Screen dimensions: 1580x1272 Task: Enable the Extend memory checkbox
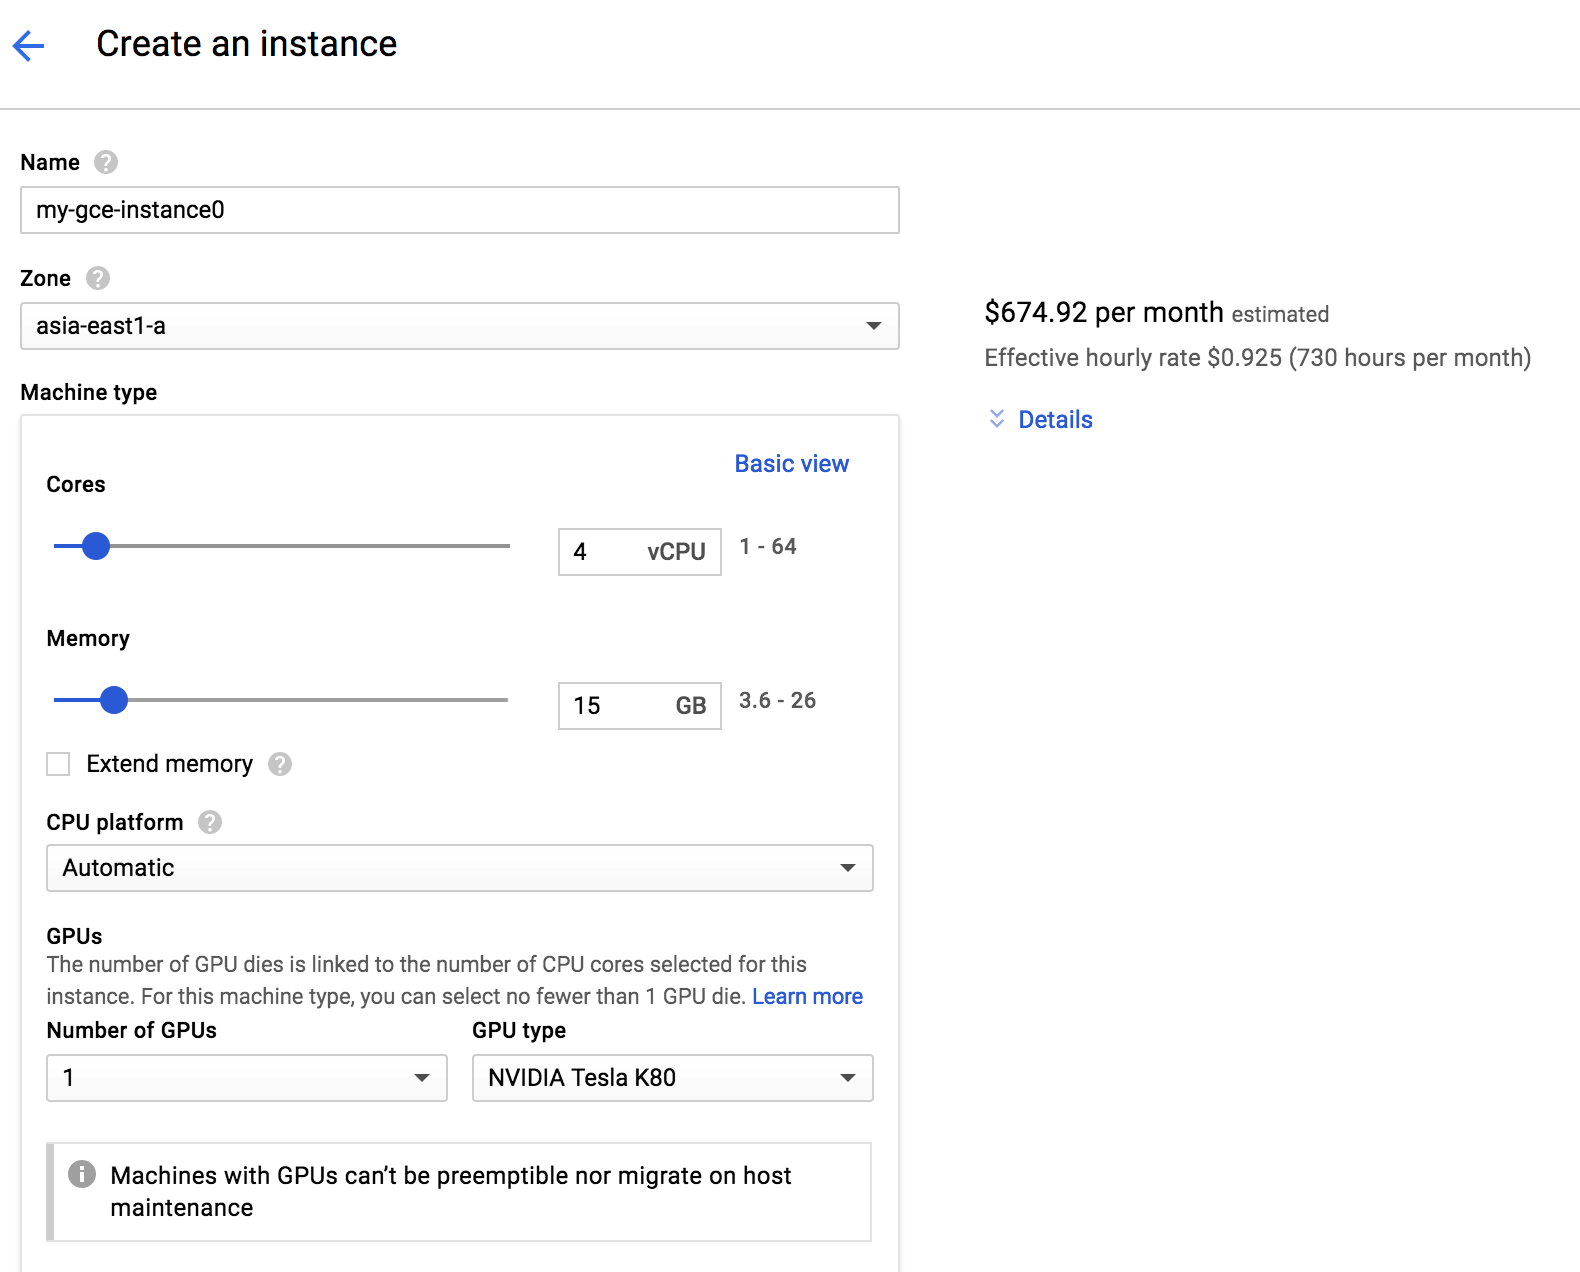click(59, 764)
